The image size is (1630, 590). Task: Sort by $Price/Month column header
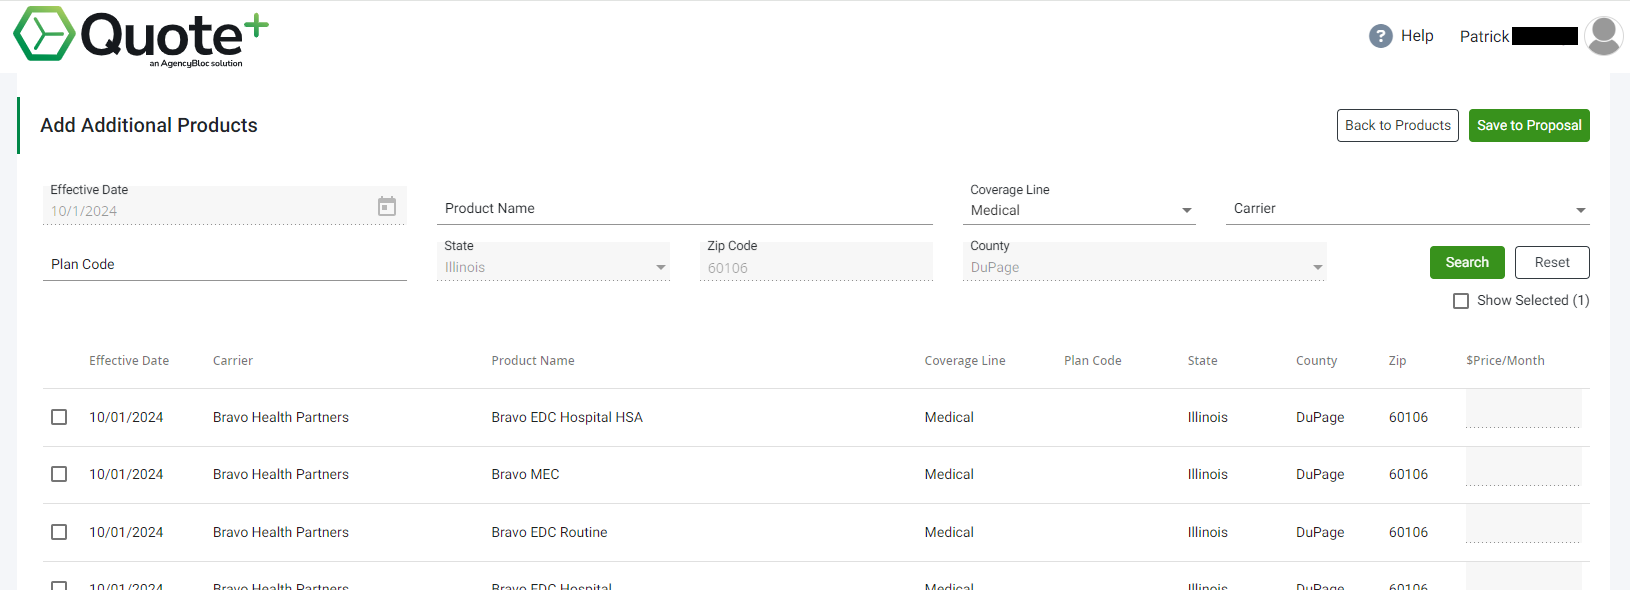[1505, 361]
